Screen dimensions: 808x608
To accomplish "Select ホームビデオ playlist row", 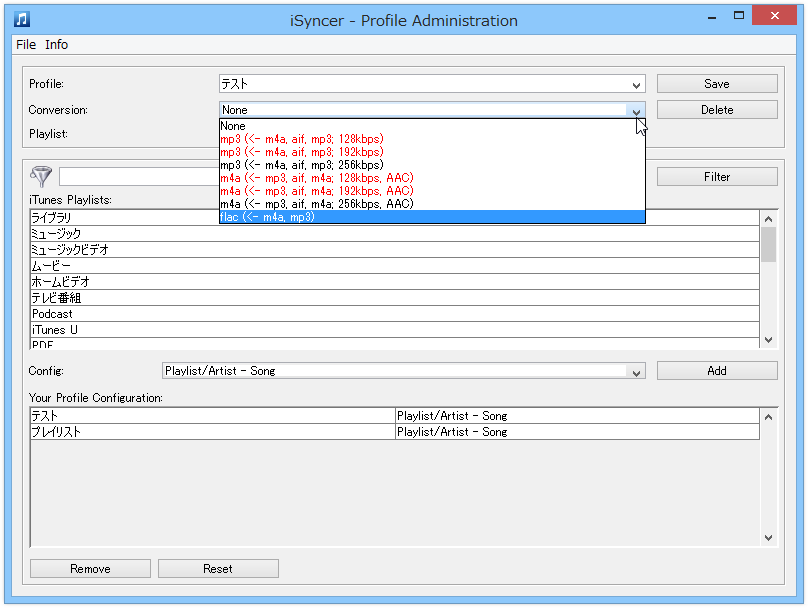I will (394, 282).
